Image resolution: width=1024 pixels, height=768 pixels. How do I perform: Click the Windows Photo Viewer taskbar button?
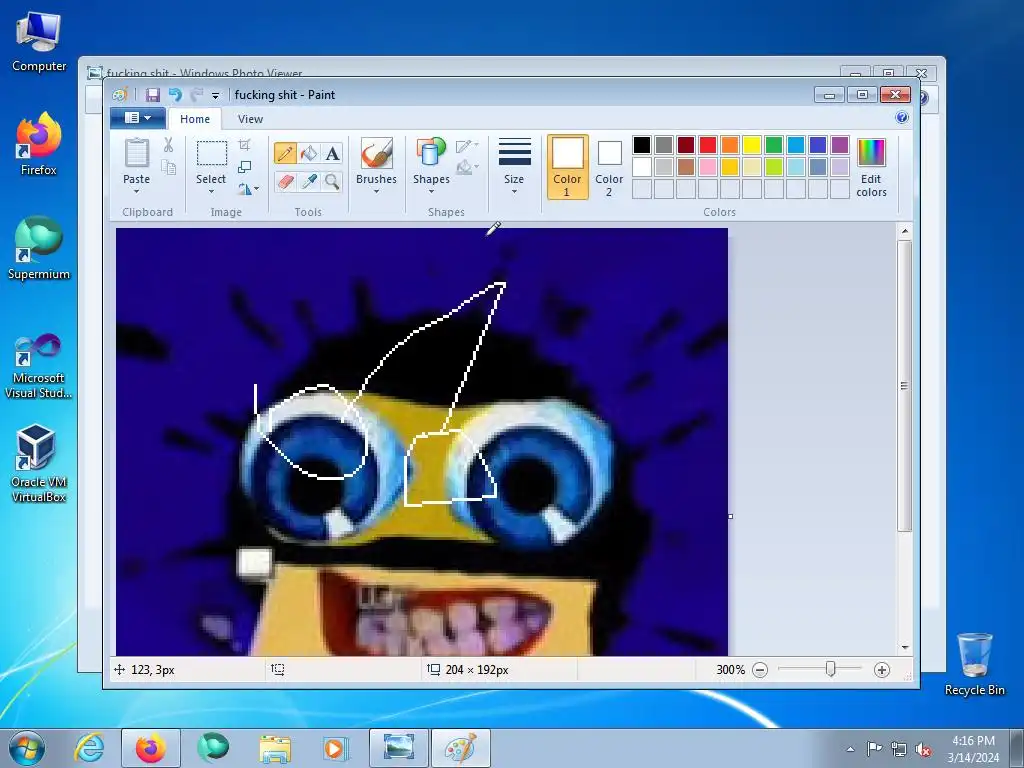(x=399, y=747)
